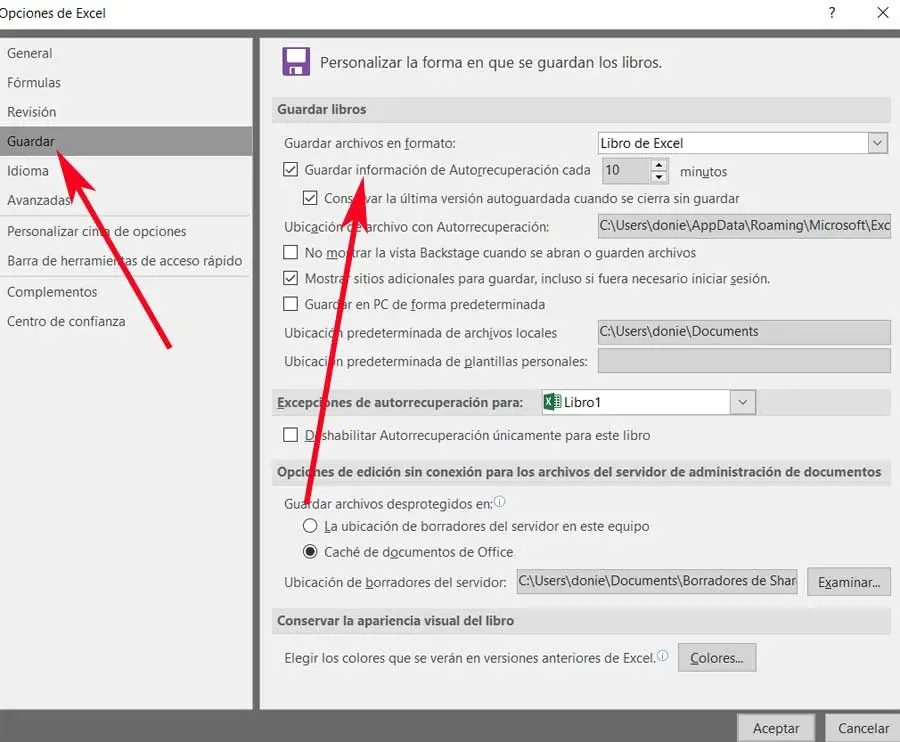Toggle Guardar información de Autorrecuperación checkbox

[x=290, y=169]
